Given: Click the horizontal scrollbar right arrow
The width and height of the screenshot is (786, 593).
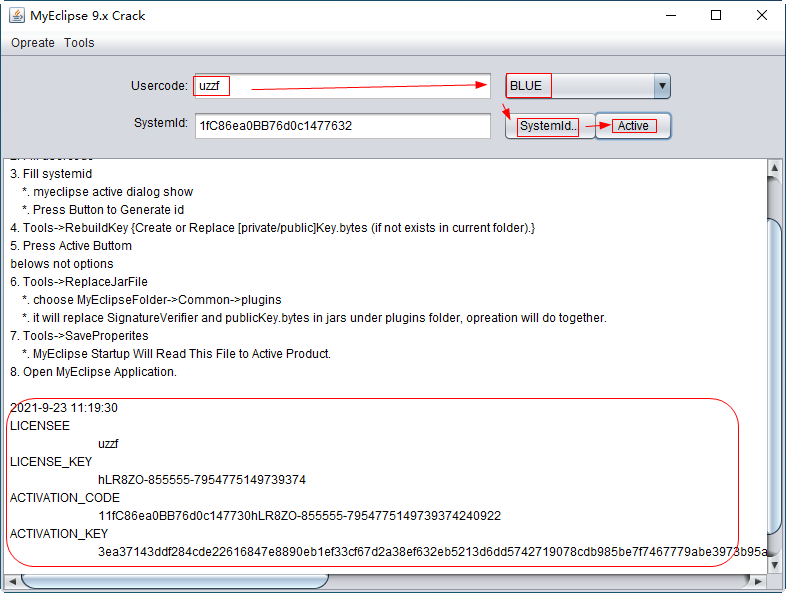Looking at the screenshot, I should (760, 580).
